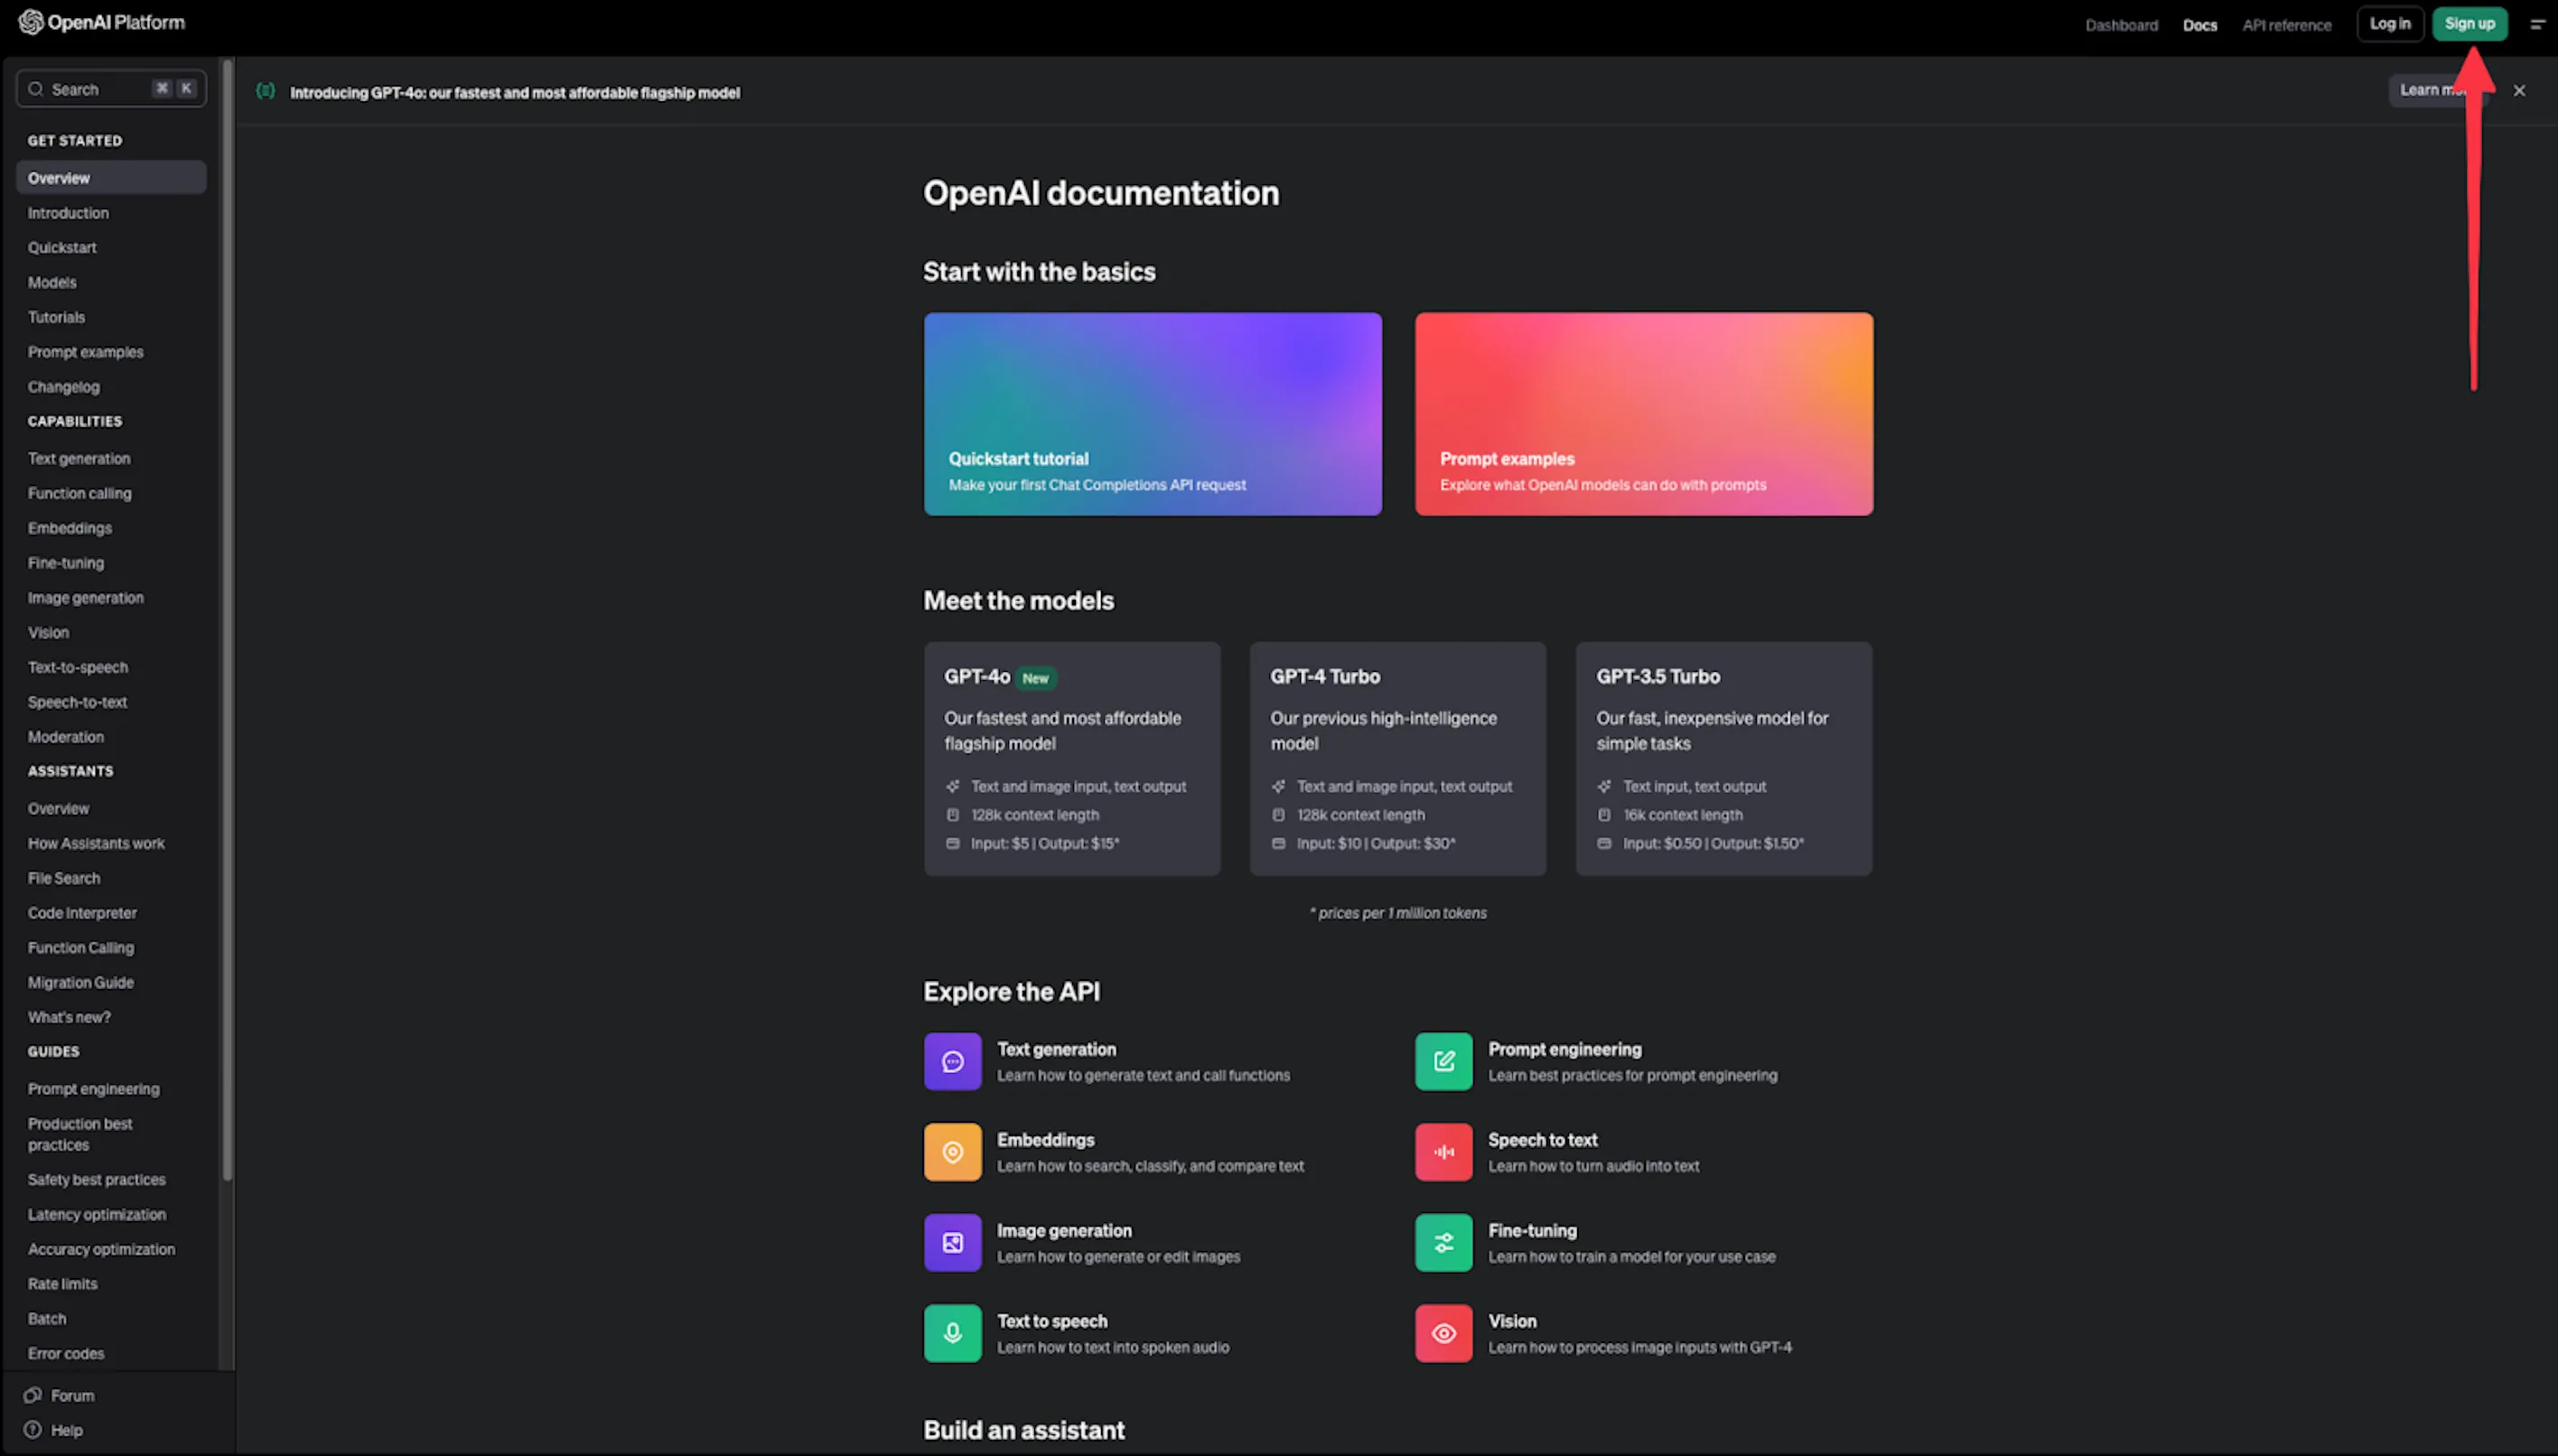The width and height of the screenshot is (2558, 1456).
Task: Open Overview under Assistants
Action: [x=58, y=809]
